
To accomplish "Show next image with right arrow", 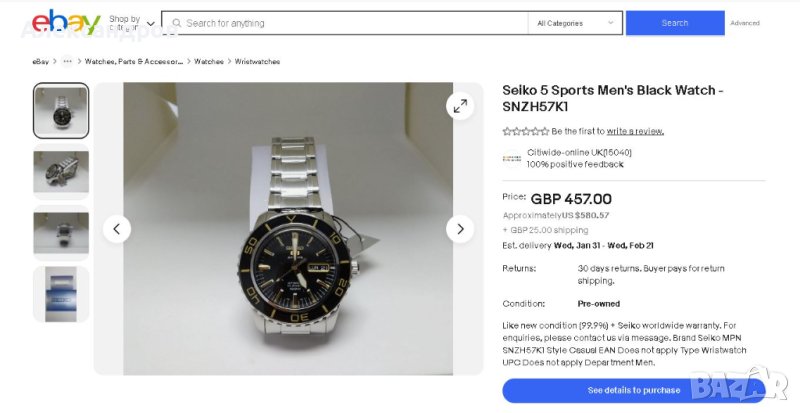I will (460, 229).
